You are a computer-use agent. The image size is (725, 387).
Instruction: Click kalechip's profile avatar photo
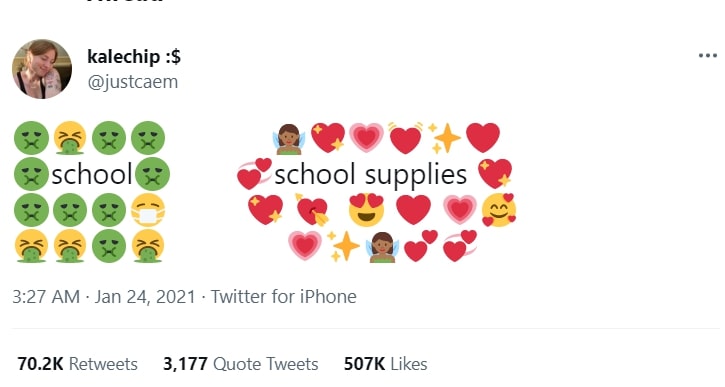[42, 69]
